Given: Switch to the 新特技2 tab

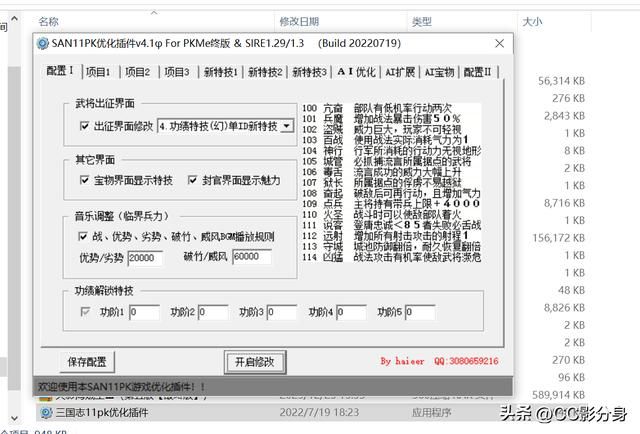Looking at the screenshot, I should coord(265,72).
